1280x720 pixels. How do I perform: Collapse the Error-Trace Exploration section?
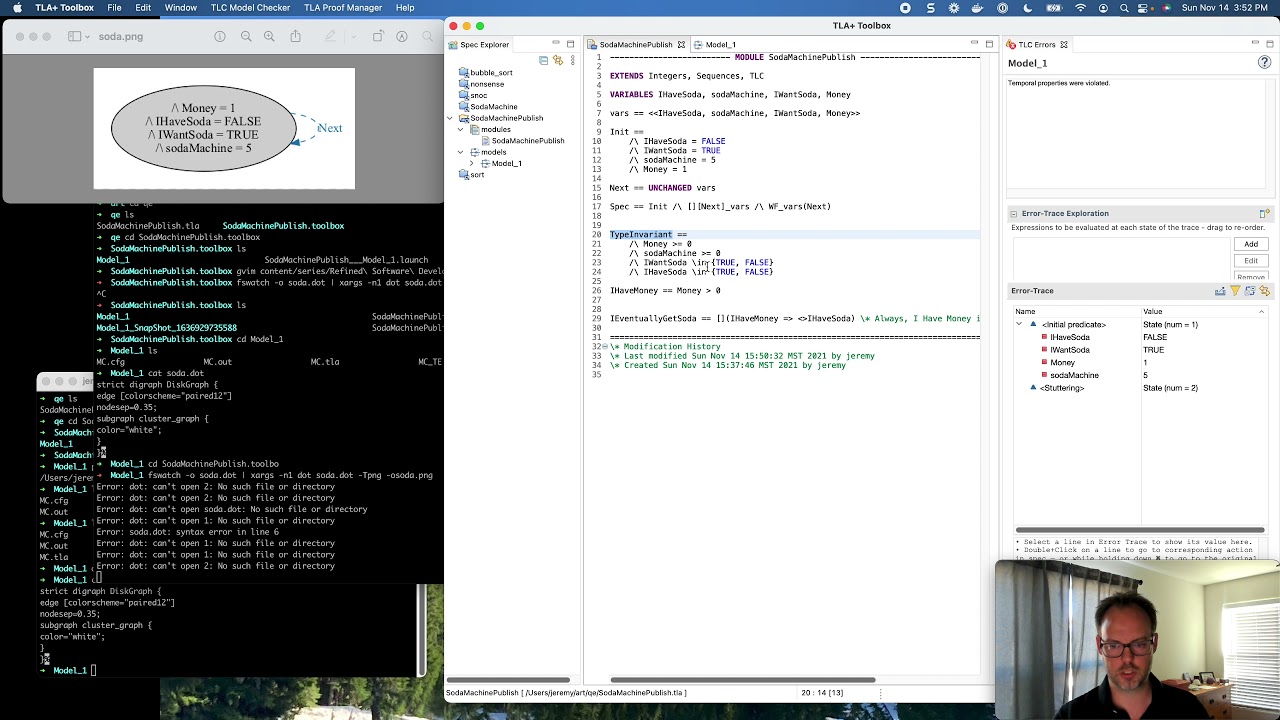(1013, 214)
